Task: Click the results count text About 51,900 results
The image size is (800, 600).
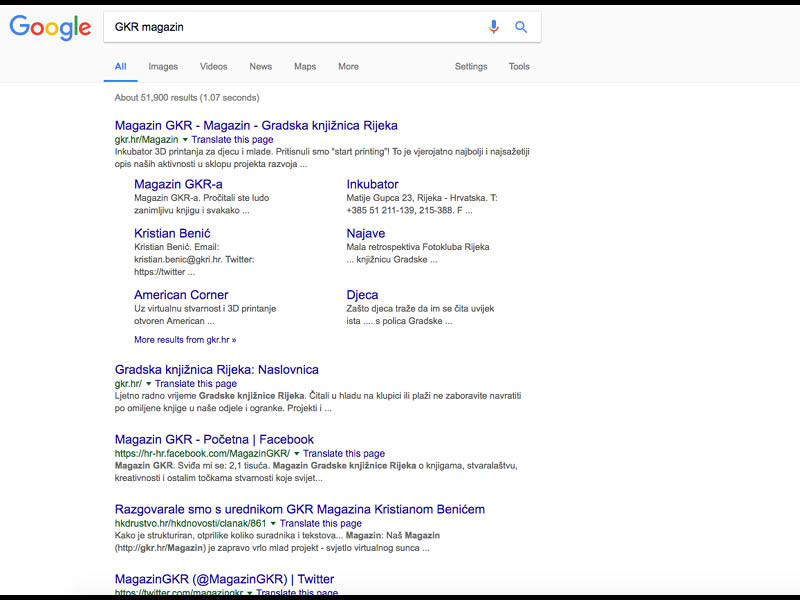Action: pos(187,97)
